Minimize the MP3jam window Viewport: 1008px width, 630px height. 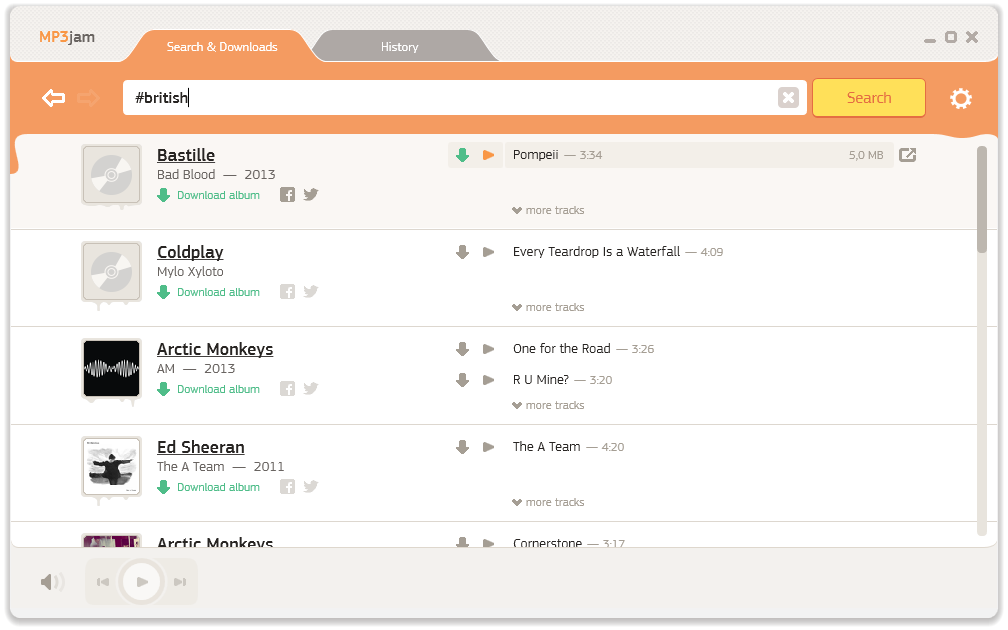(930, 40)
